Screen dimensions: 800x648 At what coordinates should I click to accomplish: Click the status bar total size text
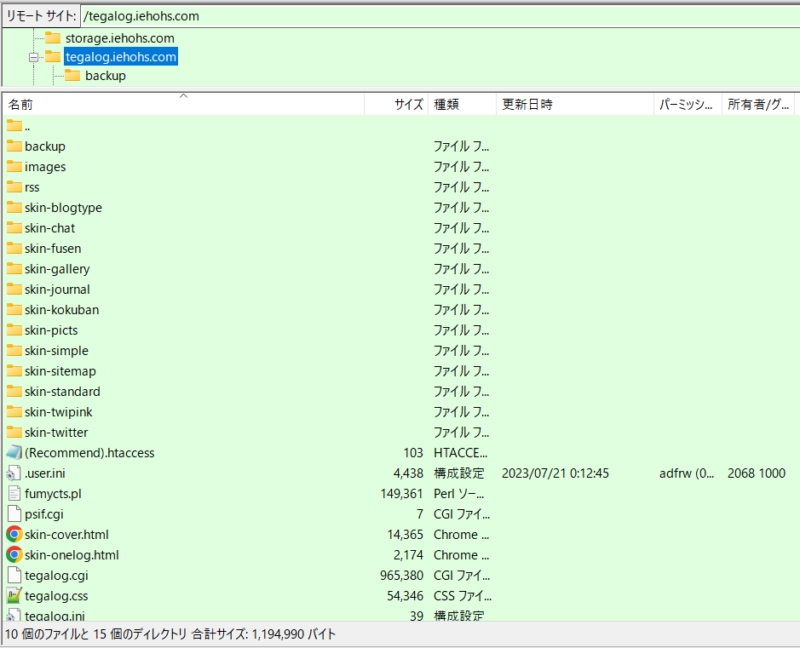pos(263,634)
